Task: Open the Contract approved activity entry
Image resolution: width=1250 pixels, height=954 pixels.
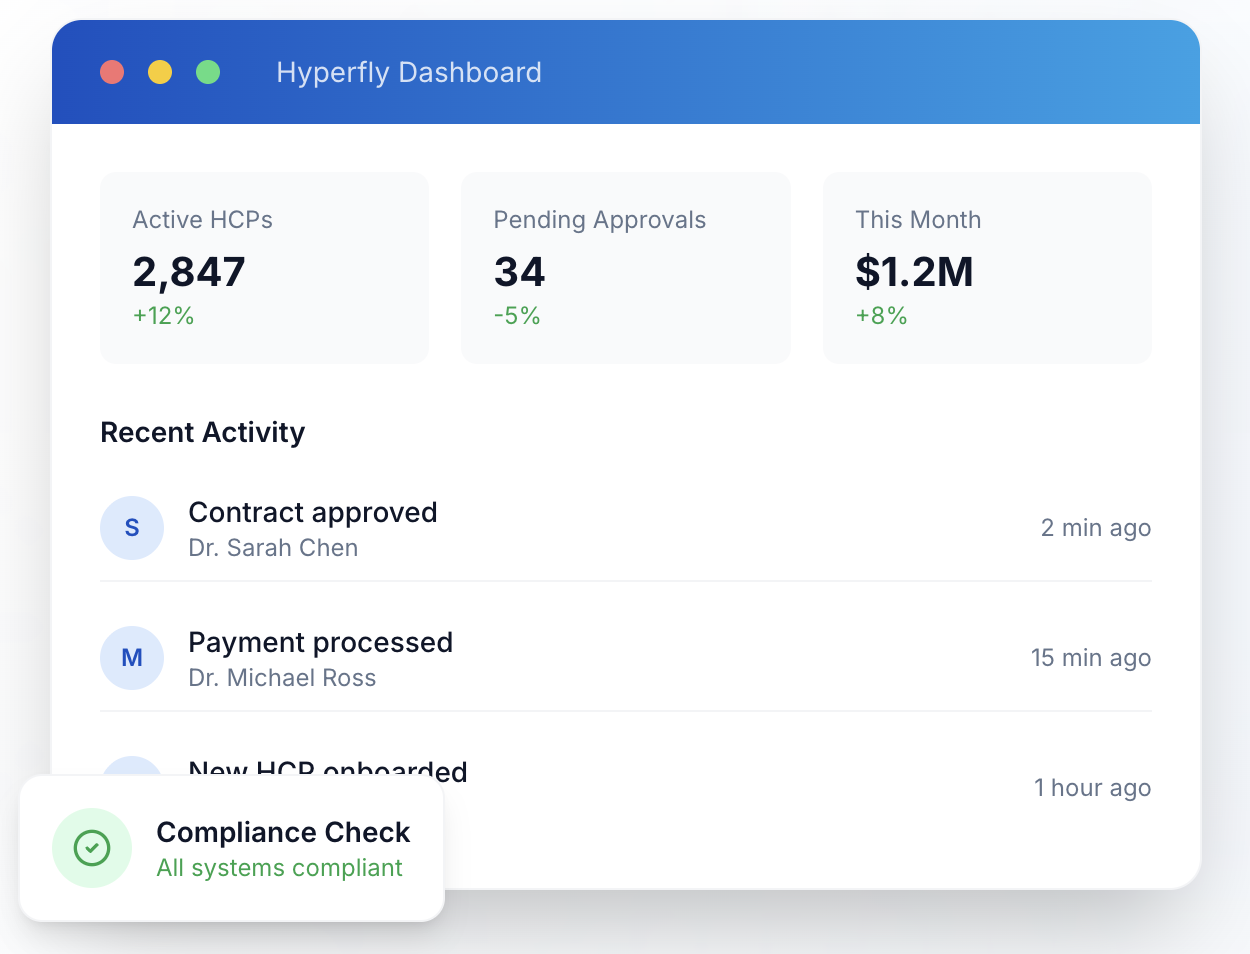Action: (x=313, y=512)
